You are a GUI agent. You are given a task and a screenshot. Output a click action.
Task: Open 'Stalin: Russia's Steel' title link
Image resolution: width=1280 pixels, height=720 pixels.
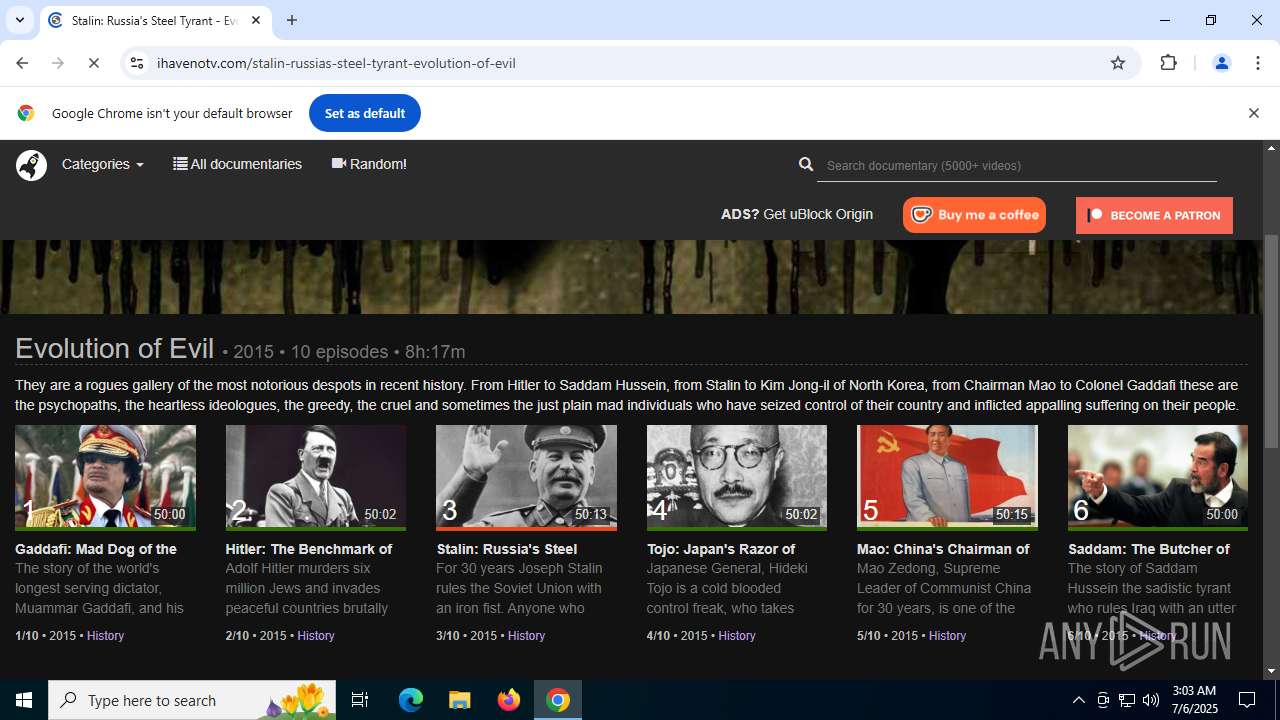point(507,549)
